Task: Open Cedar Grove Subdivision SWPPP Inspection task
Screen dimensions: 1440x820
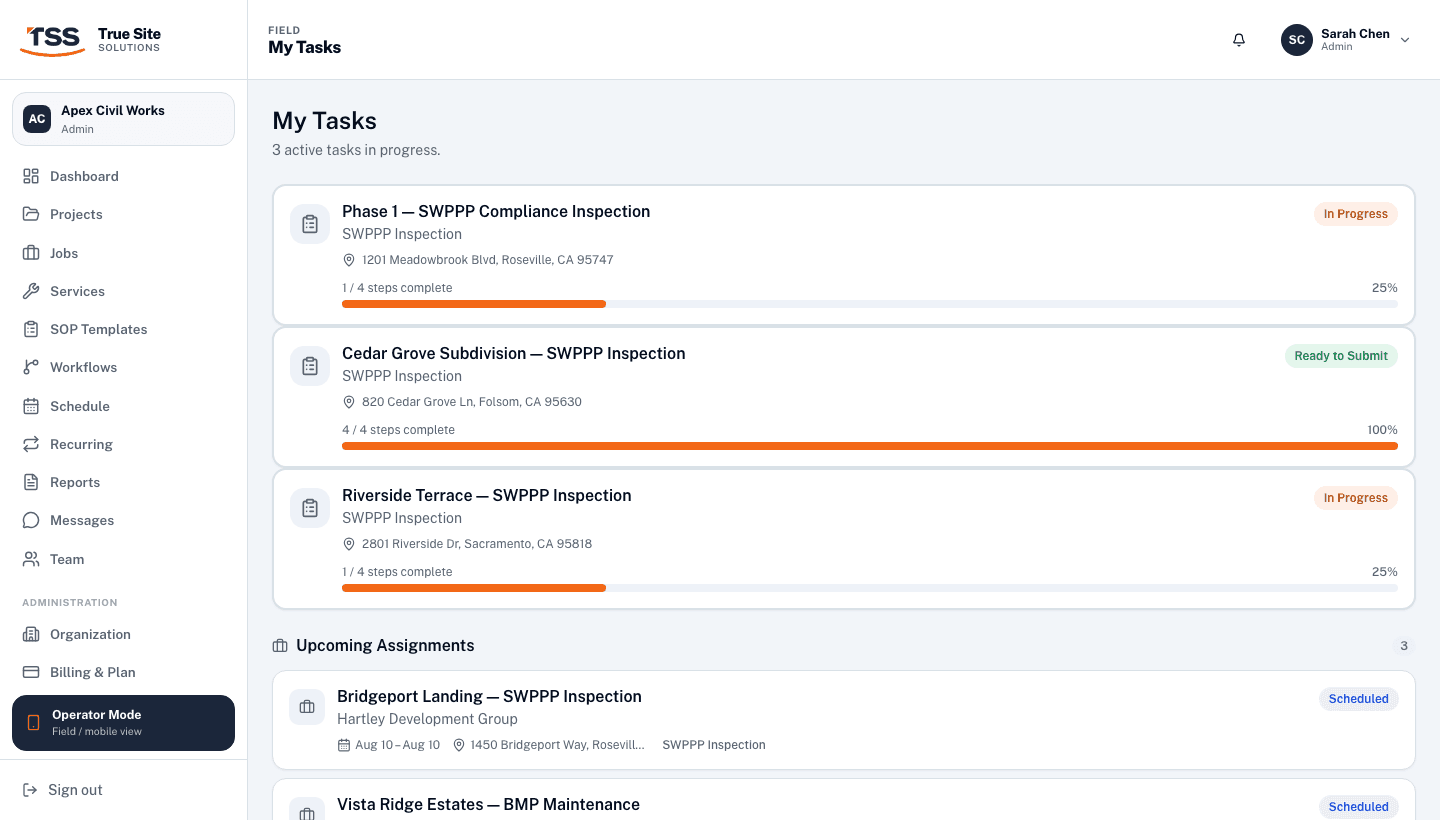Action: click(x=844, y=397)
